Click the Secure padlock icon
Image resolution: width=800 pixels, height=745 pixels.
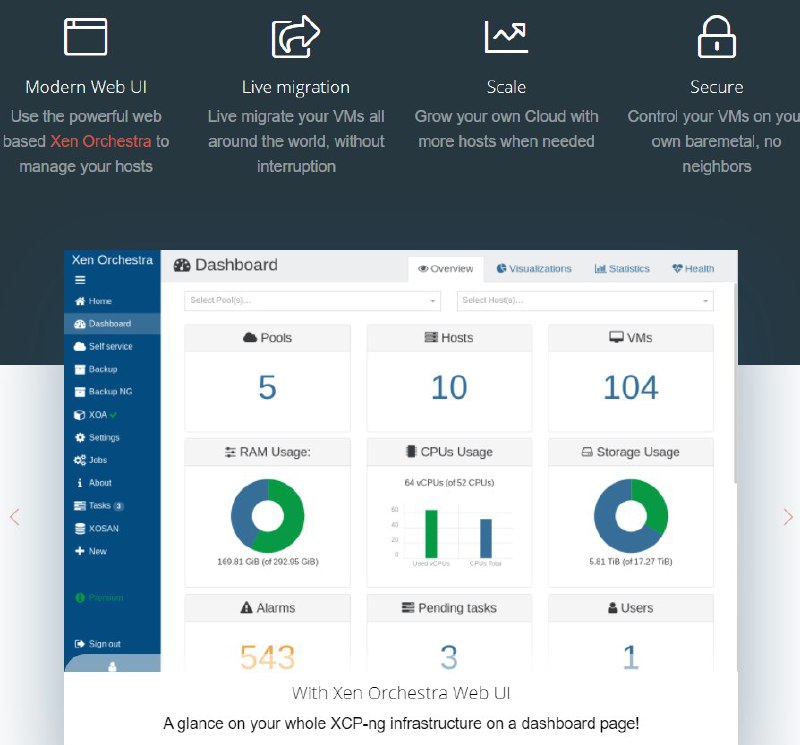716,36
